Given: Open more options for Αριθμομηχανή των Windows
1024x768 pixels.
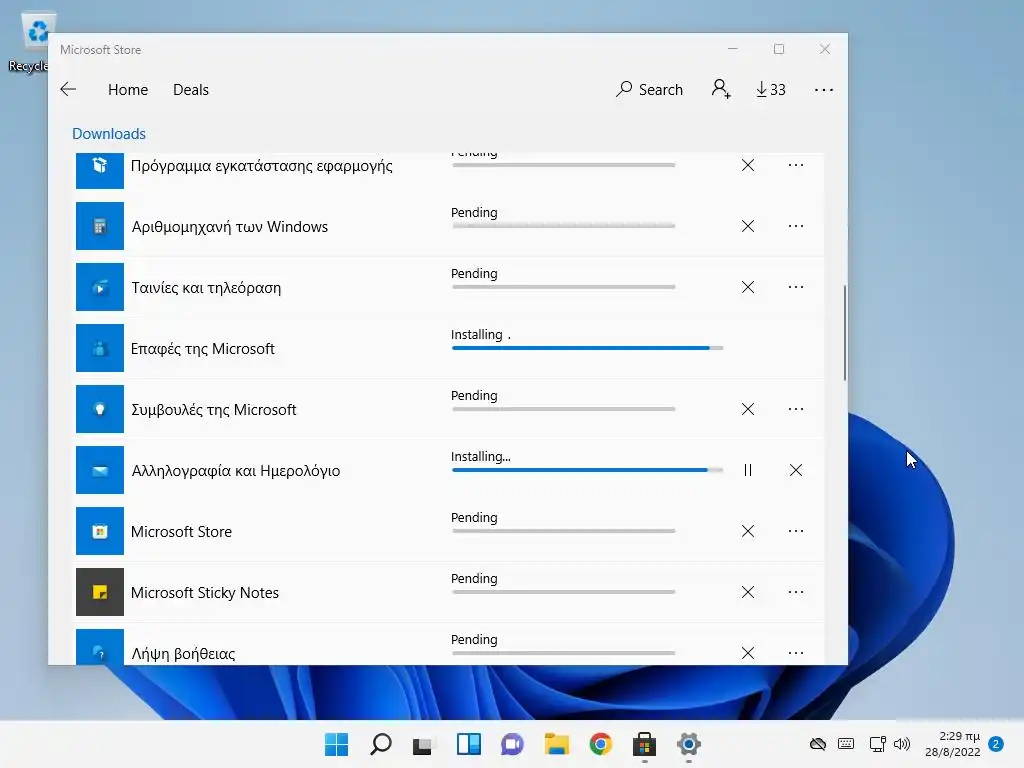Looking at the screenshot, I should coord(795,226).
